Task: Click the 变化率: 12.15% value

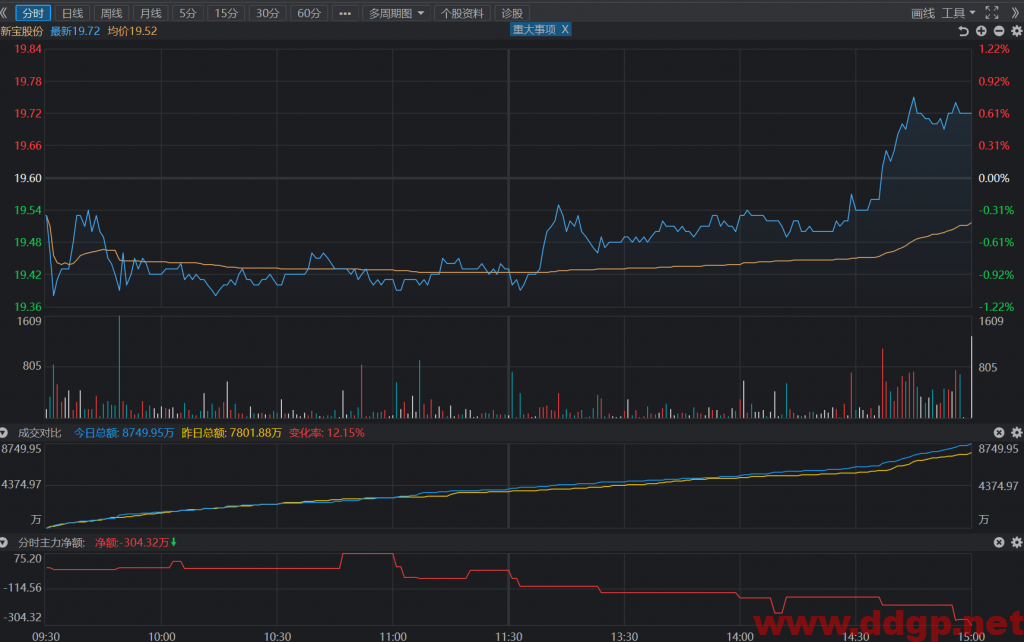Action: point(327,432)
